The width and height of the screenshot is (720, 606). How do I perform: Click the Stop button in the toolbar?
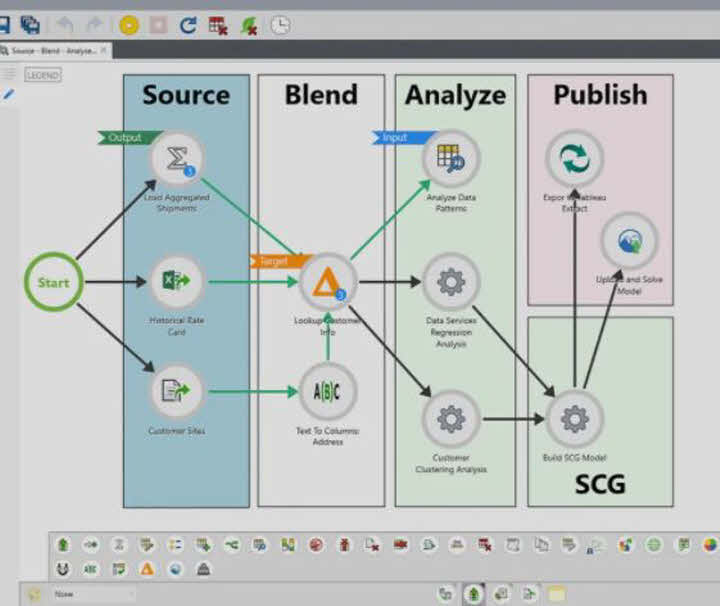[158, 25]
